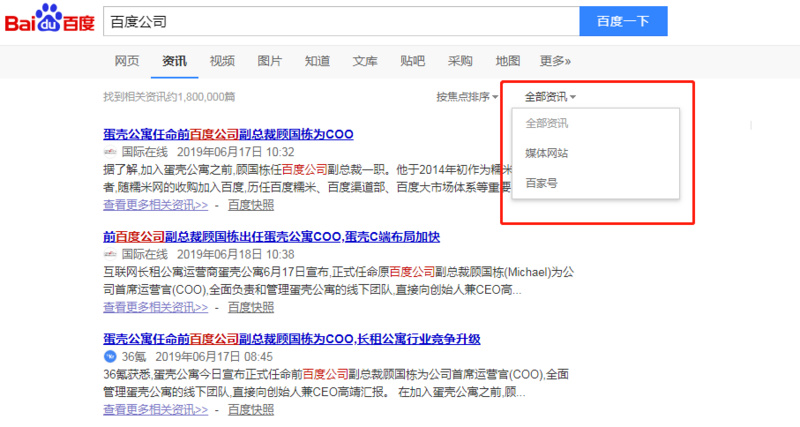Click the 百度一下 search button

[x=623, y=21]
